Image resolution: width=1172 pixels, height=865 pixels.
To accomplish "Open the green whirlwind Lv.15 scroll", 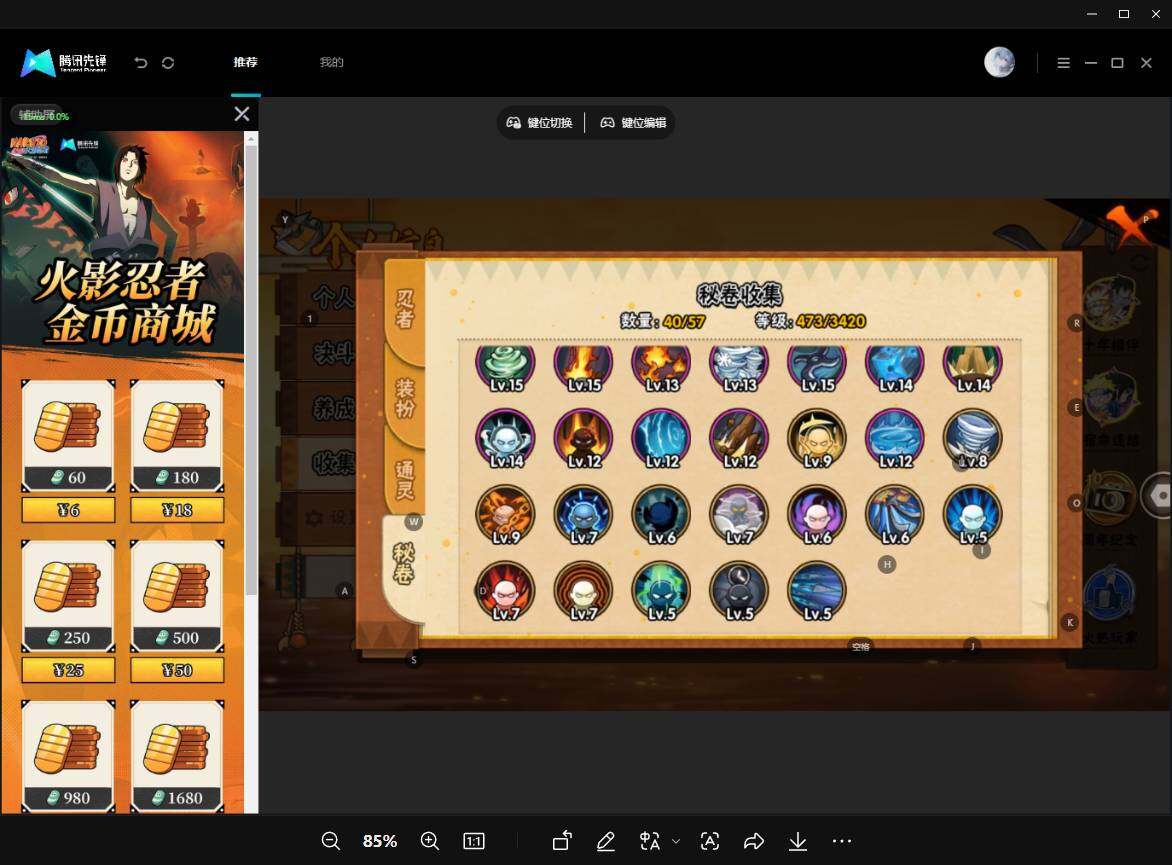I will point(506,368).
